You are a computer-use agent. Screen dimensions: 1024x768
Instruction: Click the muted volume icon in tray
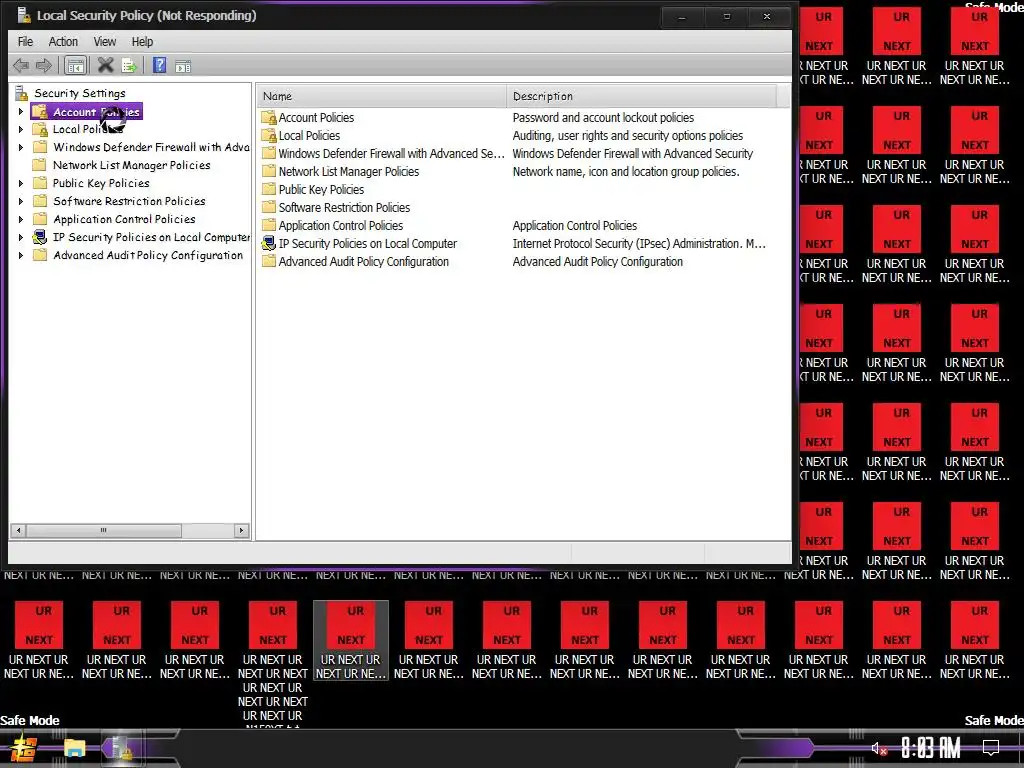[x=879, y=748]
